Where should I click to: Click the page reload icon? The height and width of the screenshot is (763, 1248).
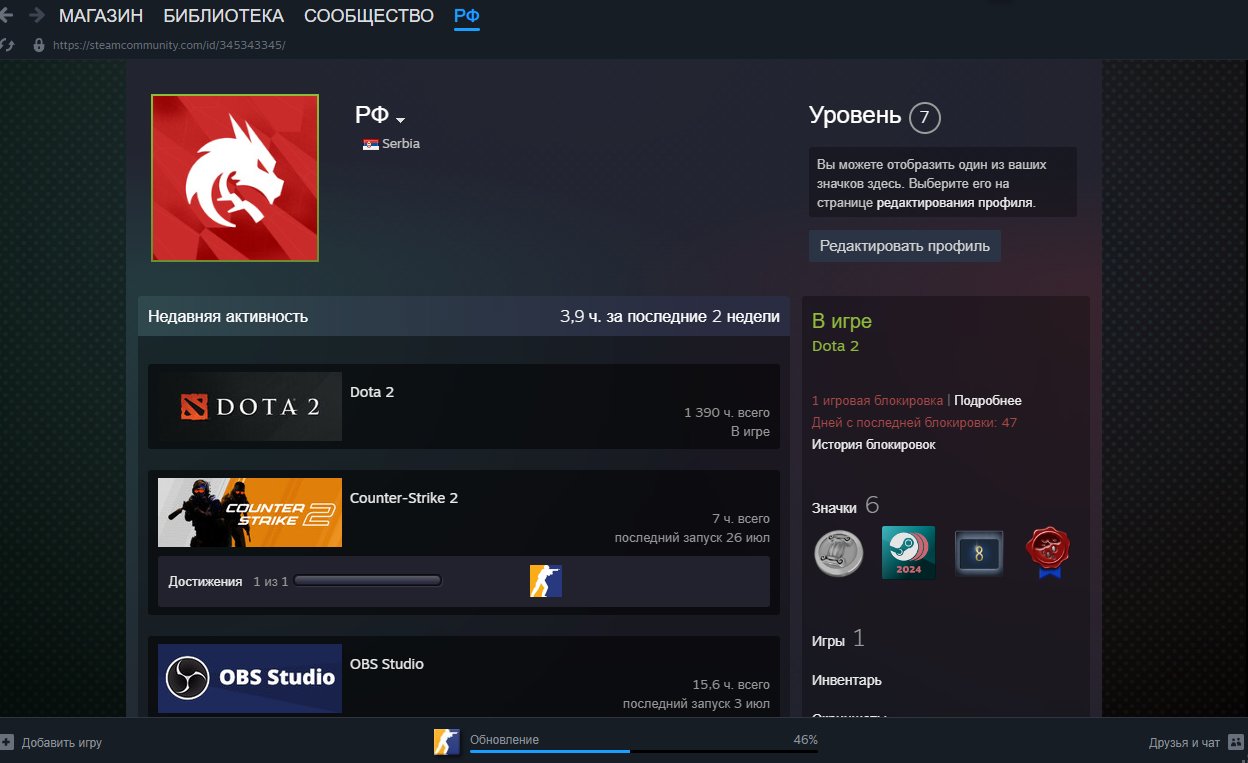point(7,45)
